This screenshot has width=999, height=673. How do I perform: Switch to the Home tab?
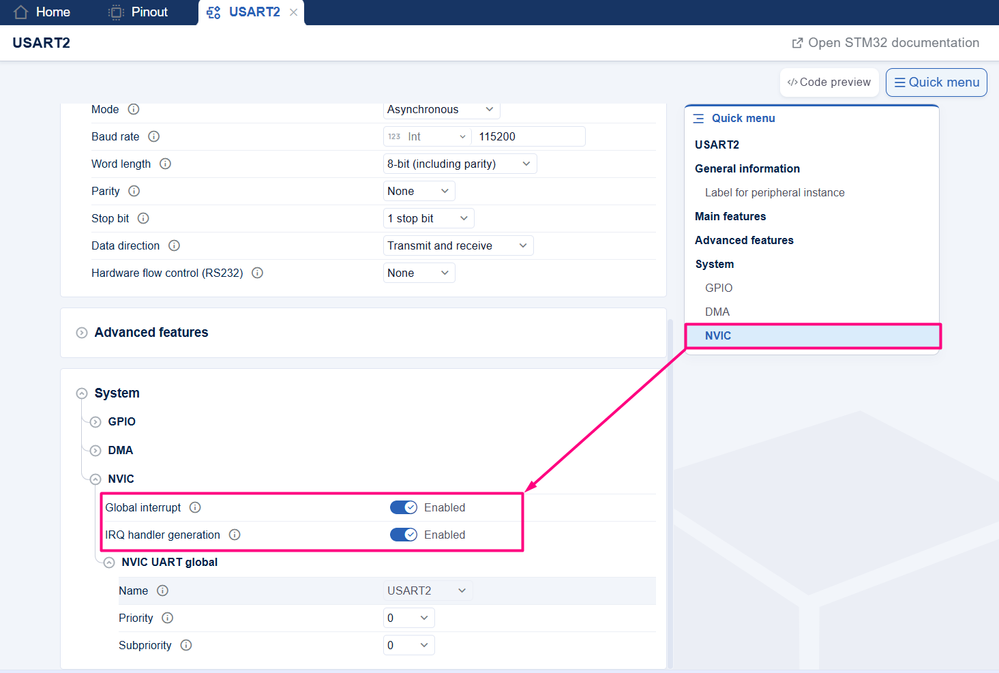click(x=42, y=12)
